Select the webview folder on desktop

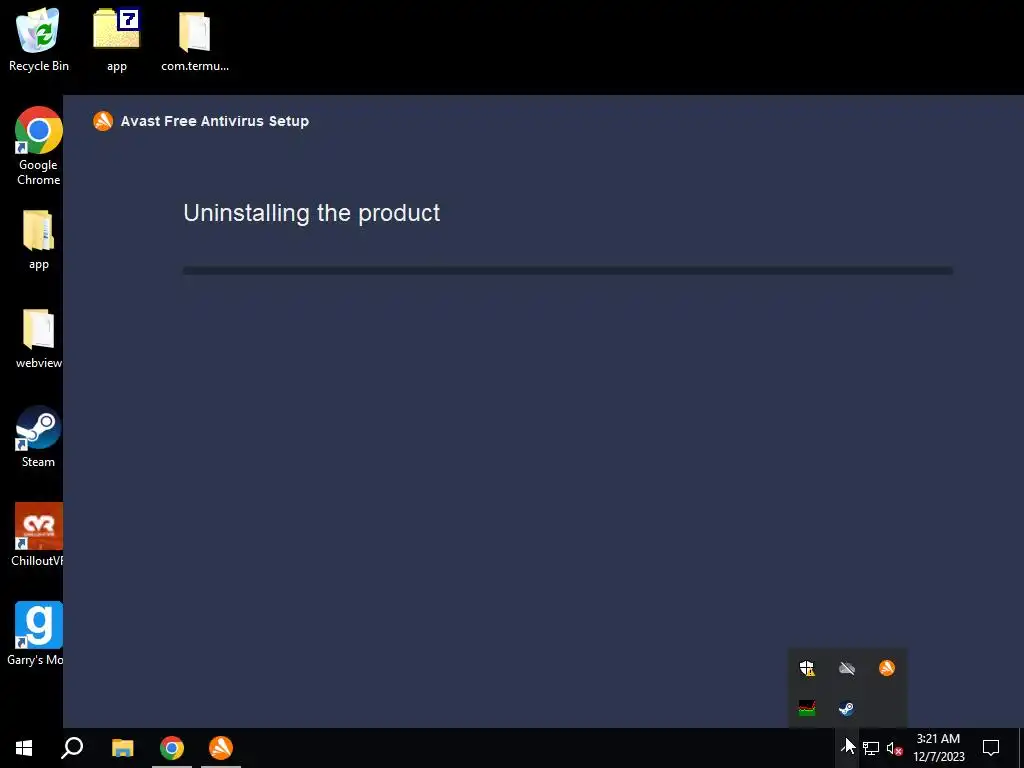tap(39, 338)
